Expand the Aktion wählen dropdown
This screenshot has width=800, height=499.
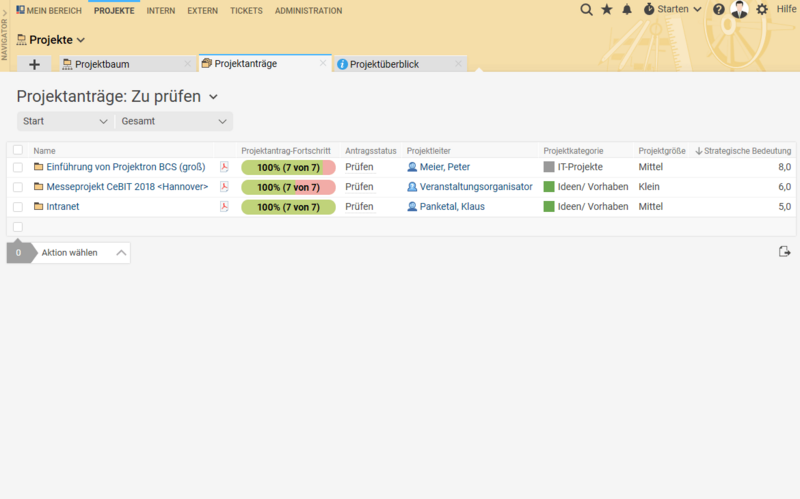pyautogui.click(x=84, y=253)
